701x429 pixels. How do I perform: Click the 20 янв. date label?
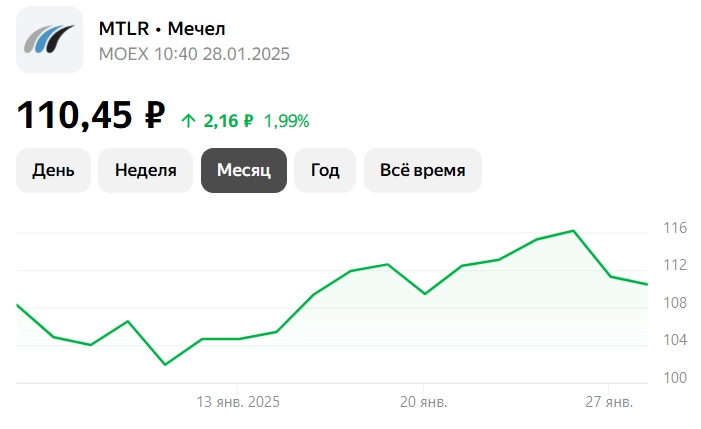[x=423, y=402]
